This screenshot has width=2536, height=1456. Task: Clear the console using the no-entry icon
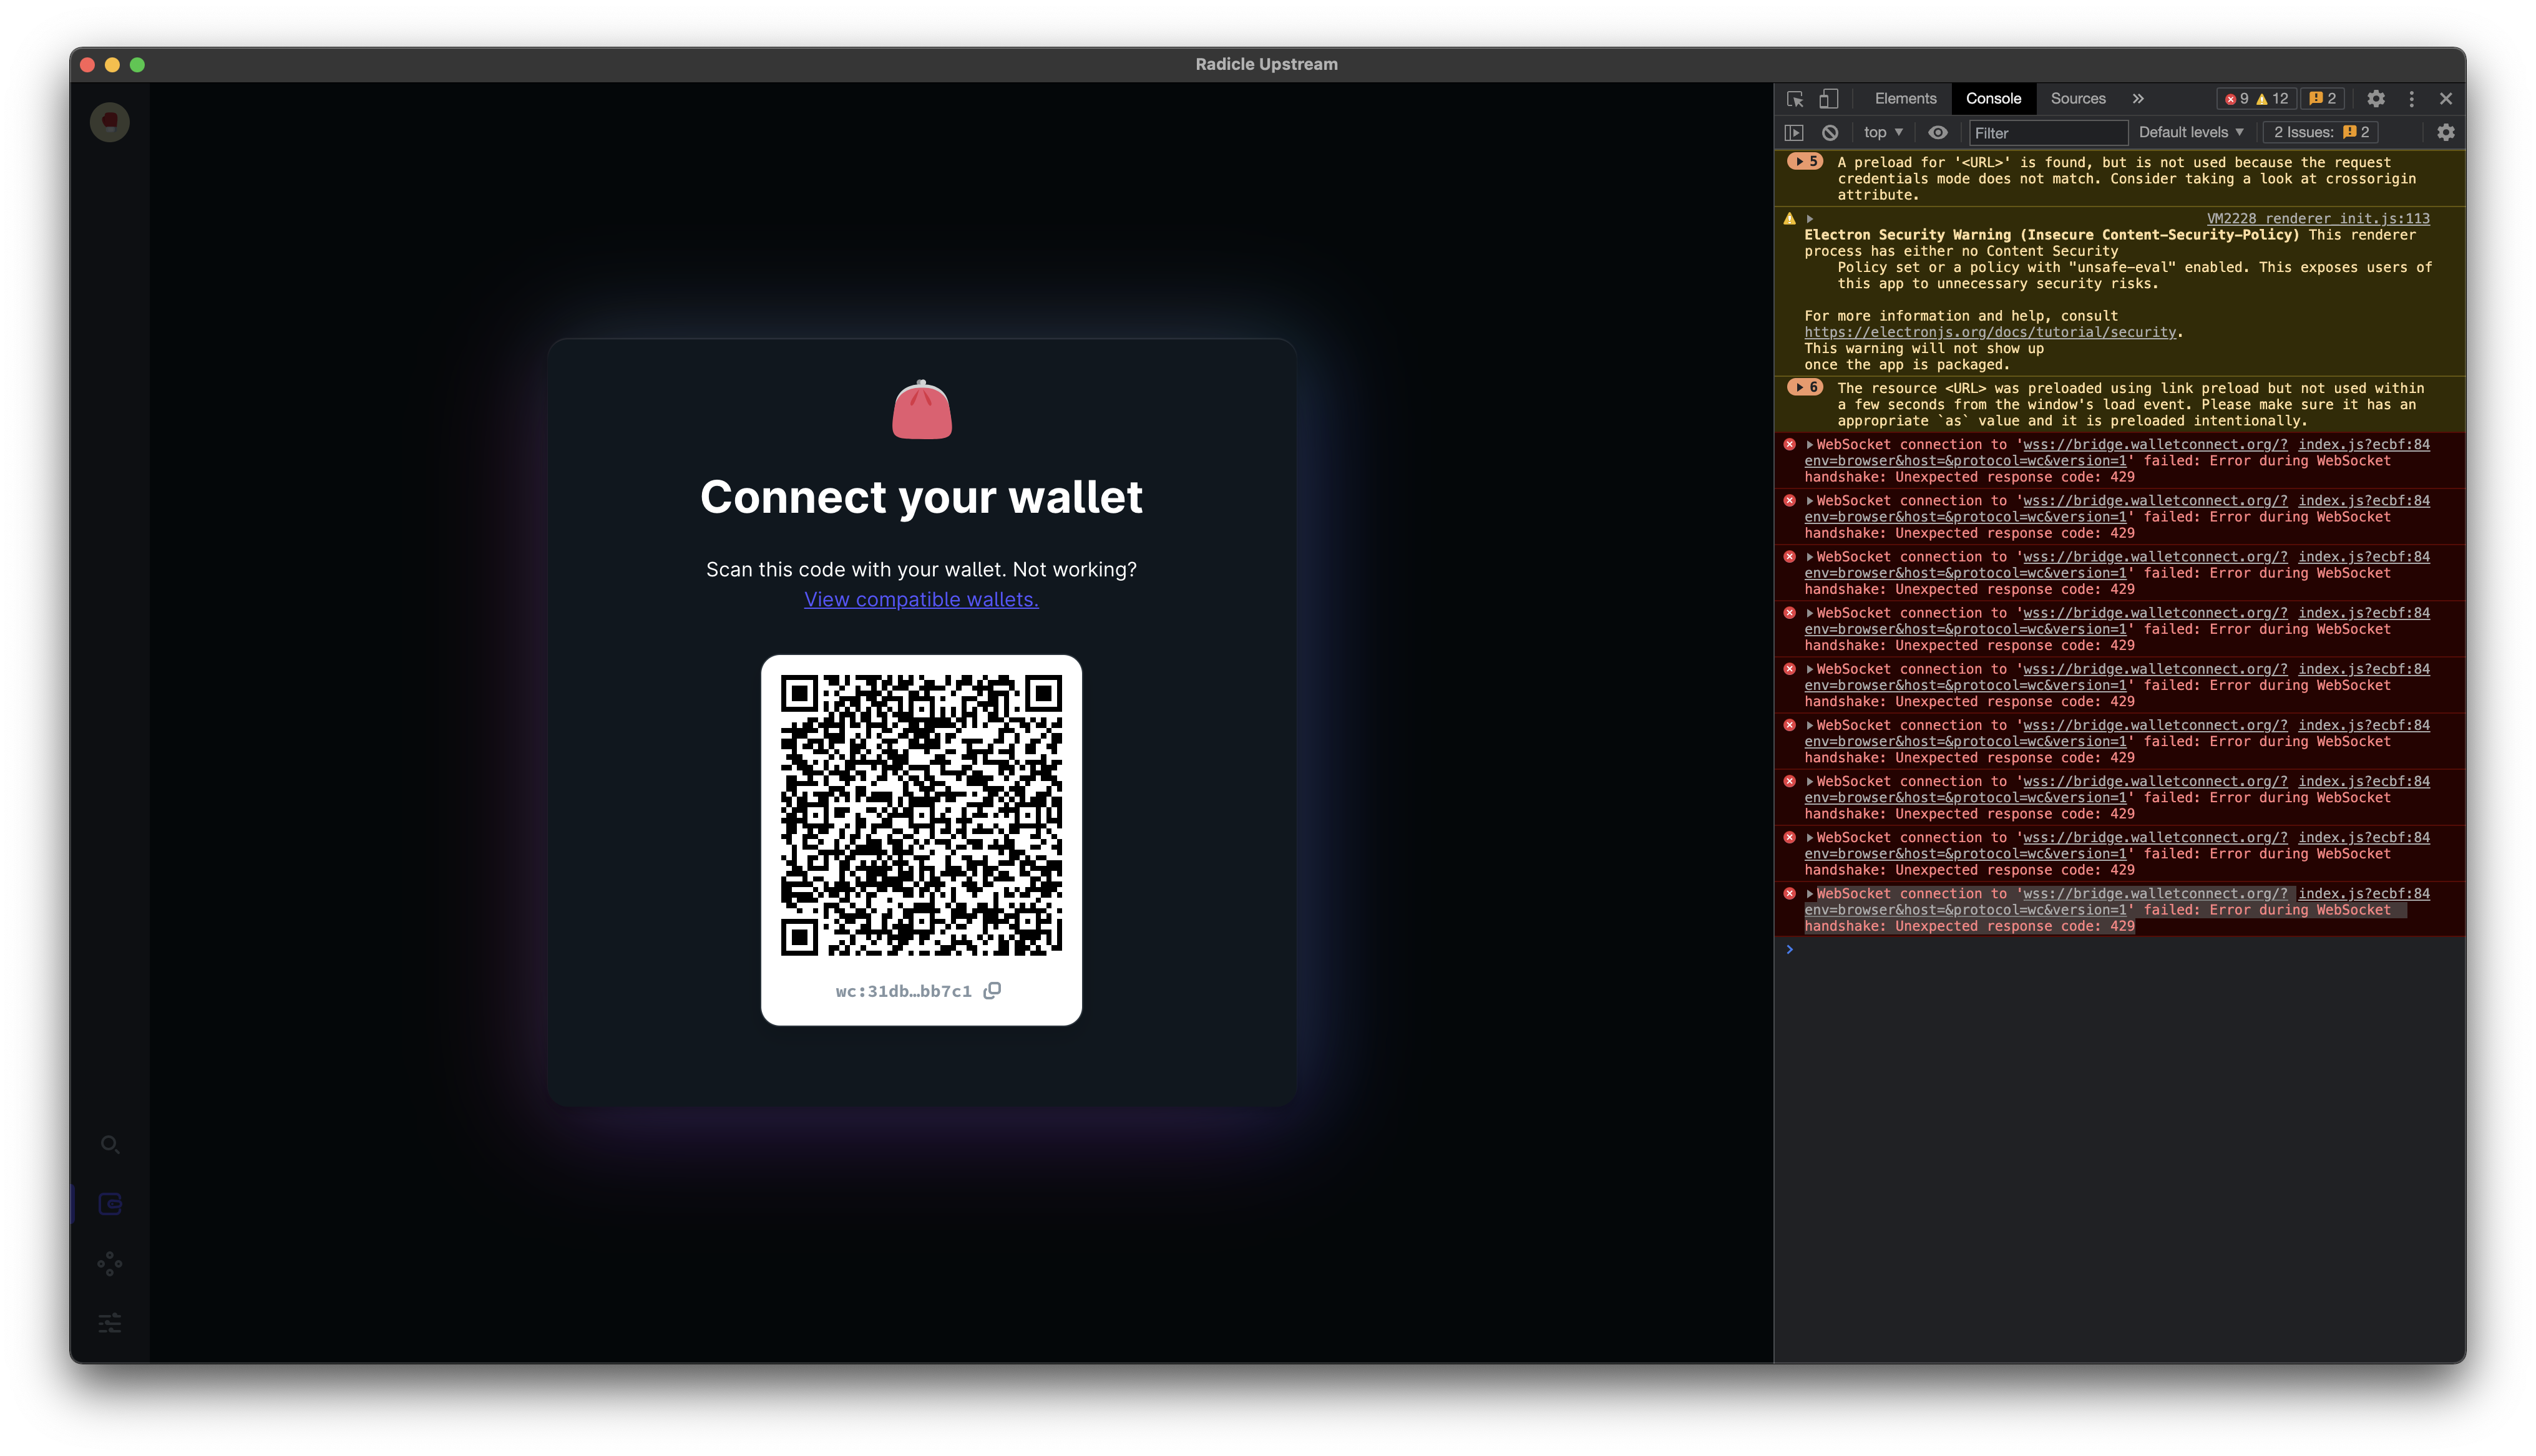click(x=1831, y=132)
